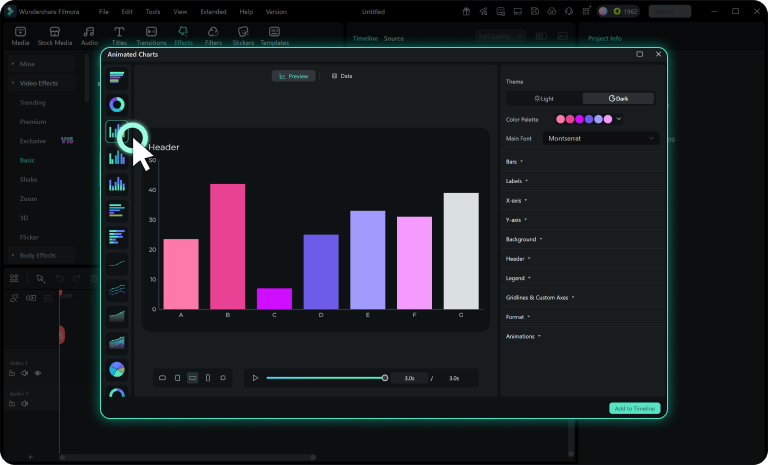
Task: Switch theme to Light
Action: (x=544, y=98)
